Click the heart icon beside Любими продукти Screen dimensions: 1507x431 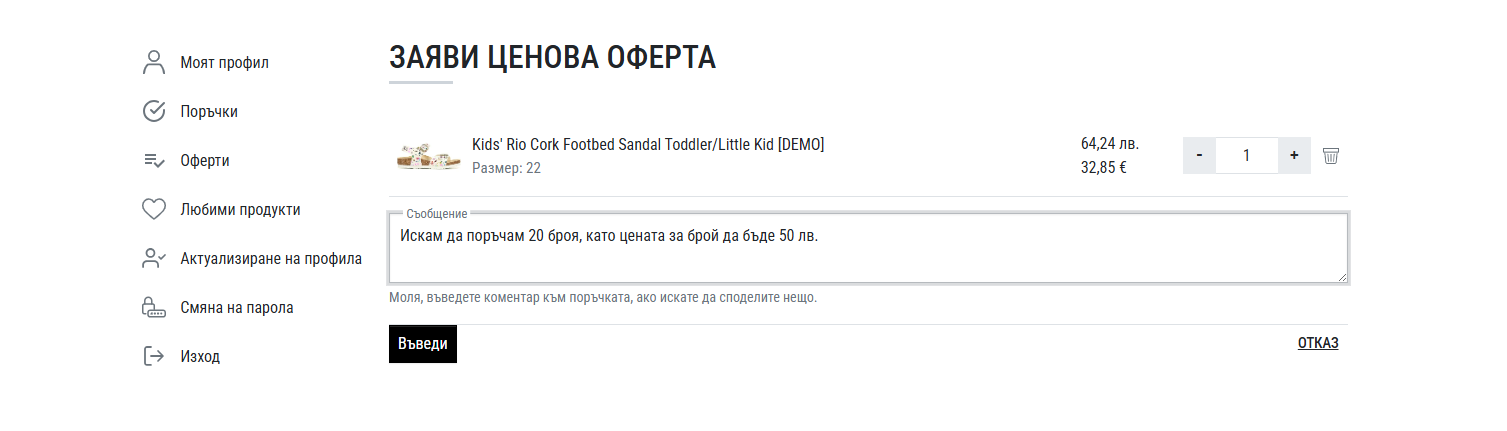coord(153,209)
